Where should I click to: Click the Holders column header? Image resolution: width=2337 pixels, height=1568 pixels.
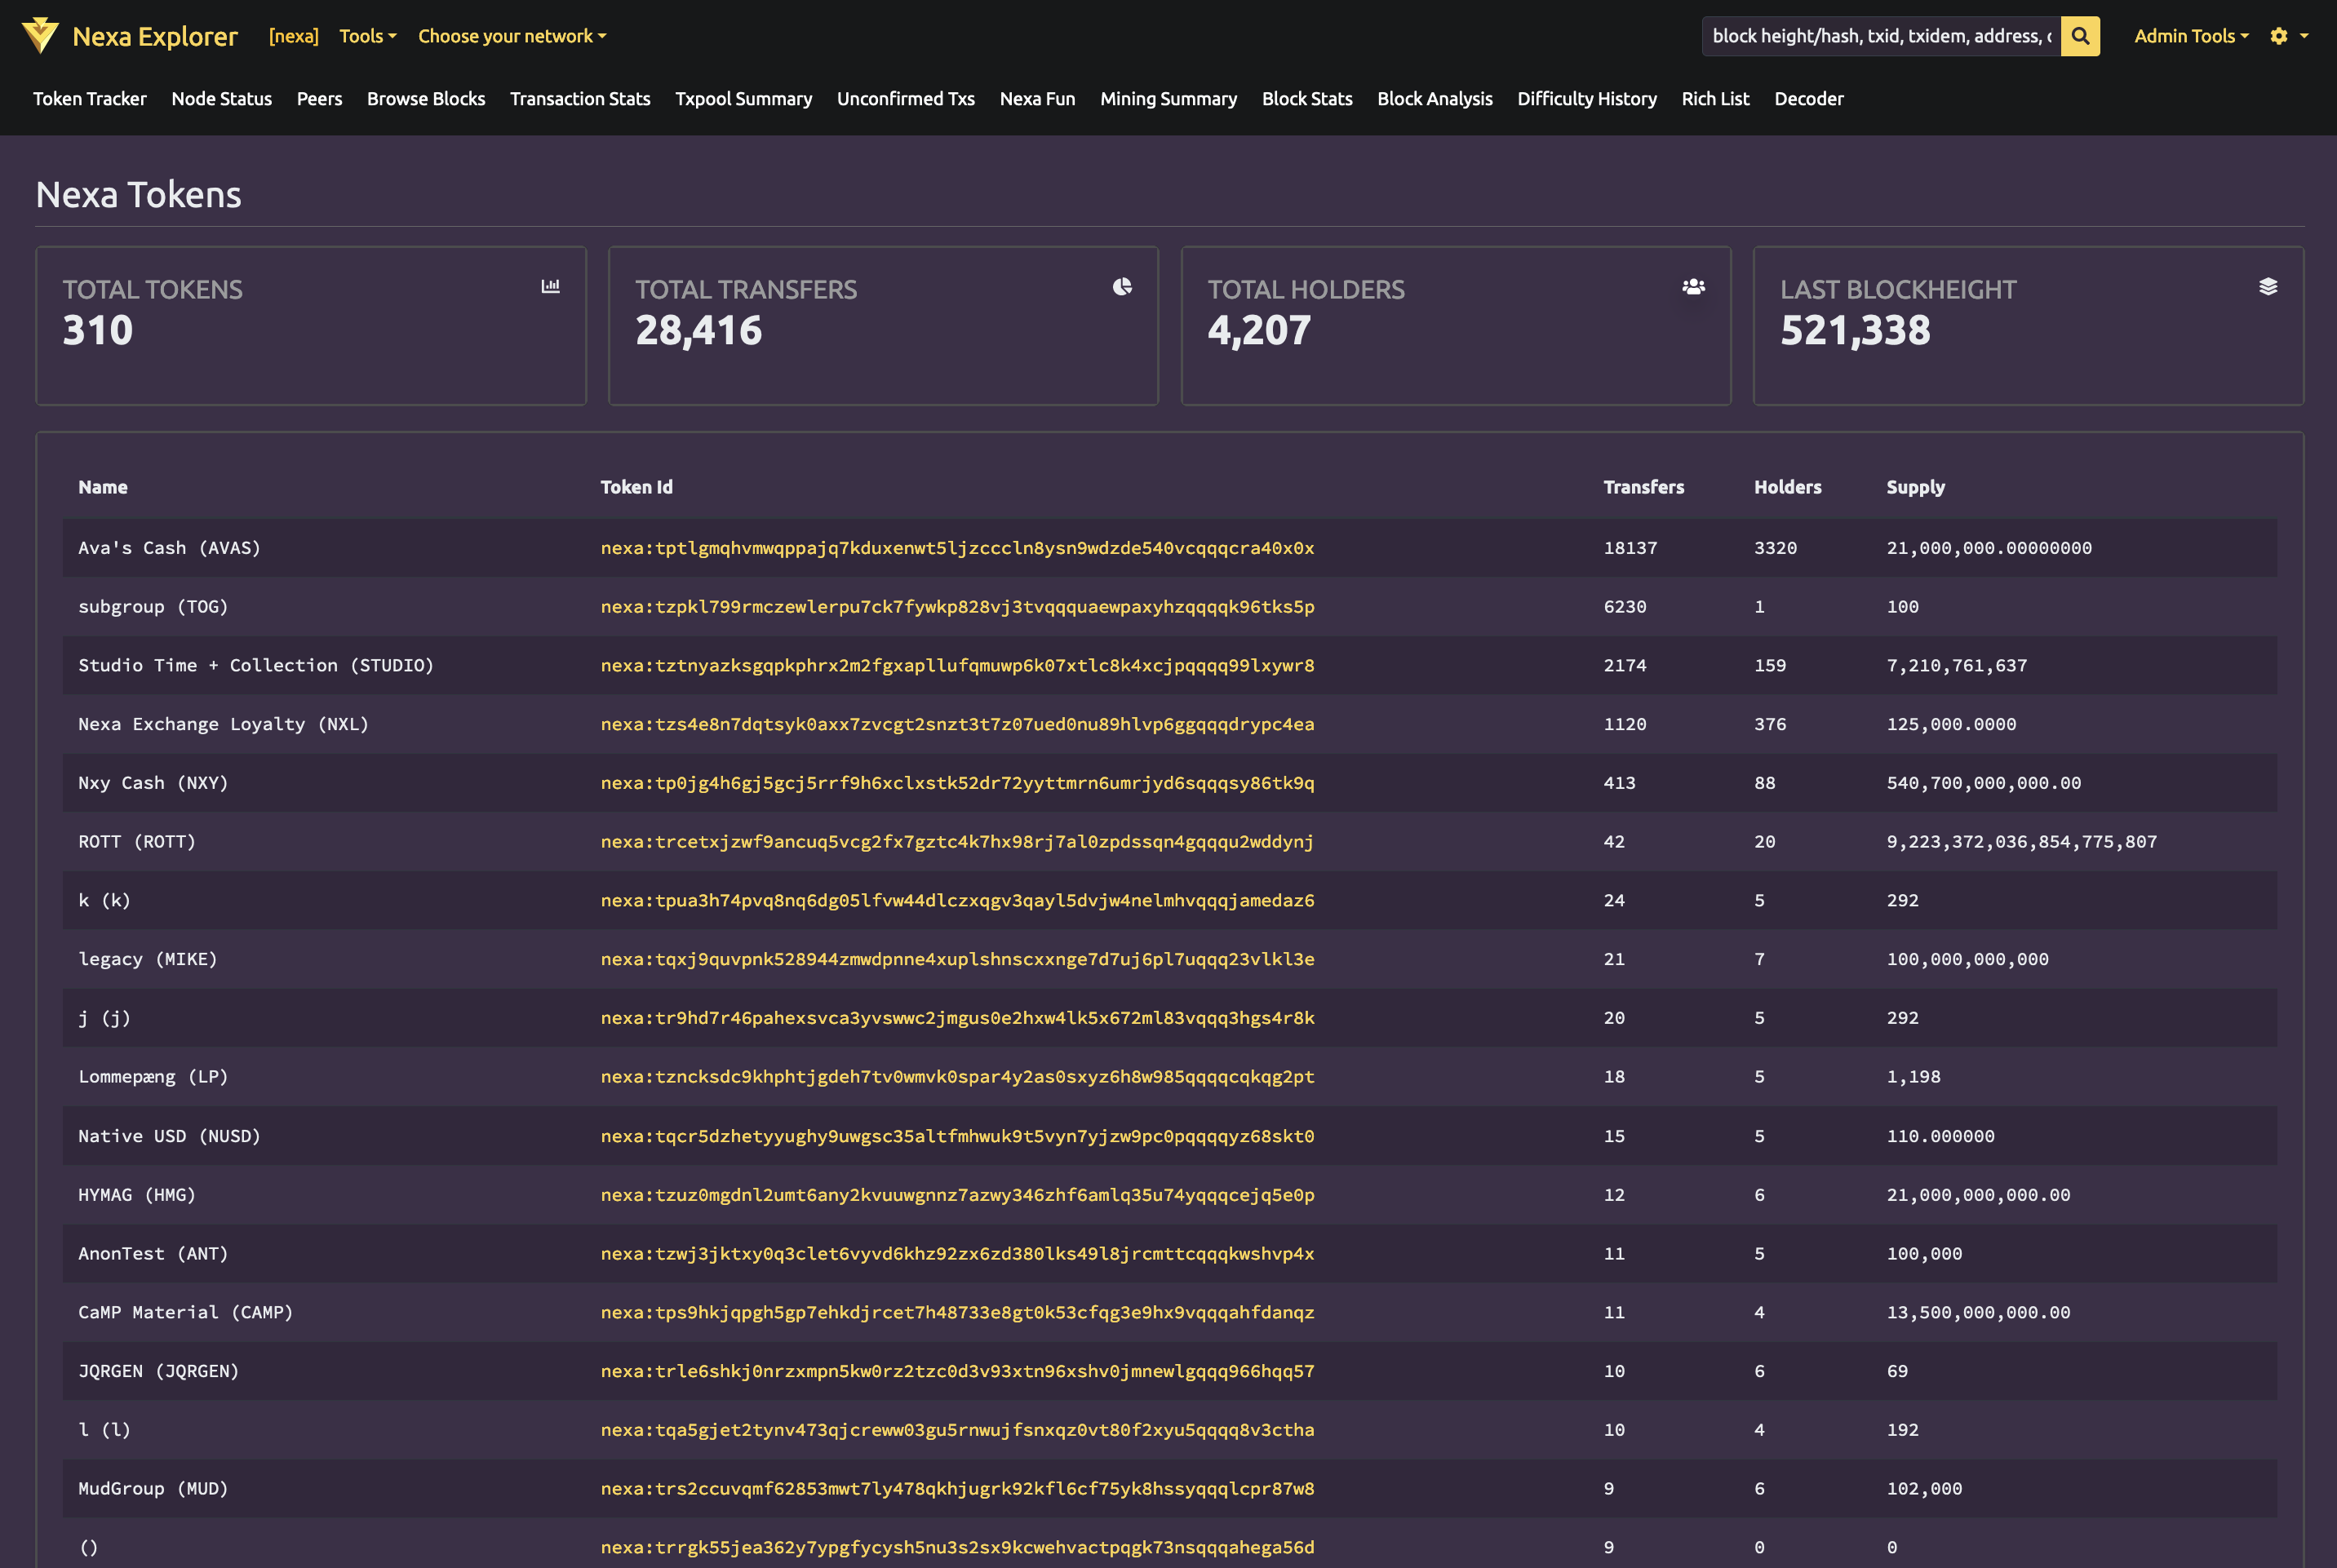coord(1788,487)
